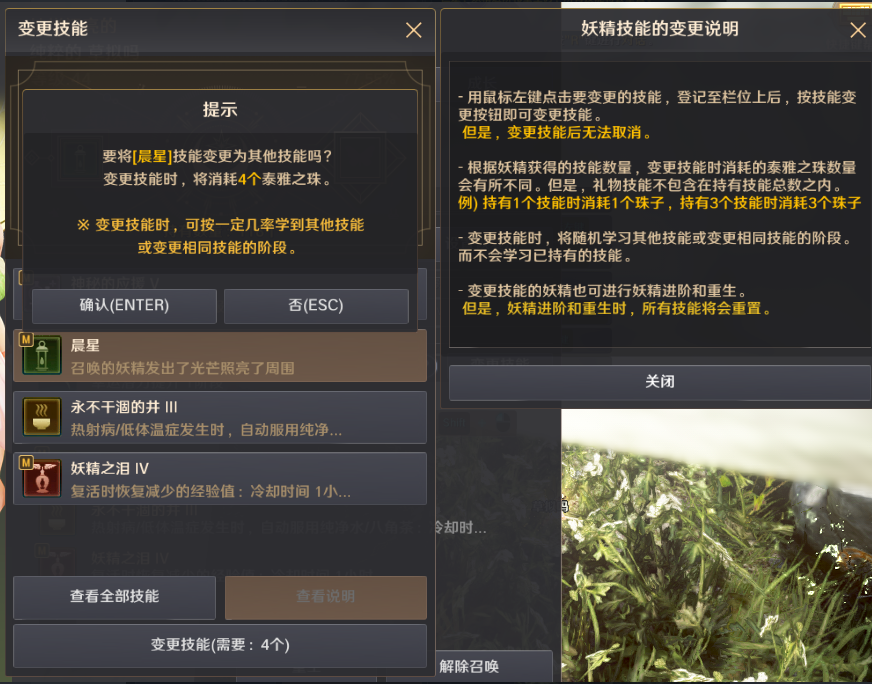Select the 永不干涸的井 III skill row

[220, 417]
